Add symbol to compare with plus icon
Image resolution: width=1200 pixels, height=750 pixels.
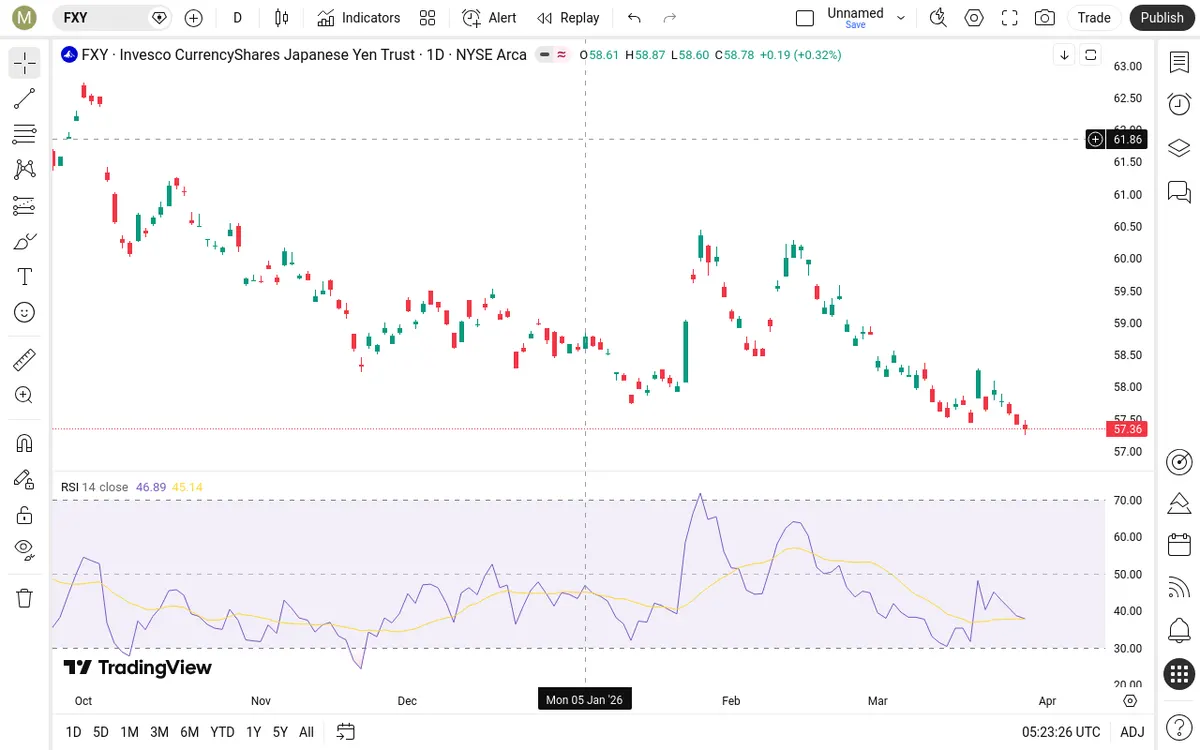coord(194,17)
